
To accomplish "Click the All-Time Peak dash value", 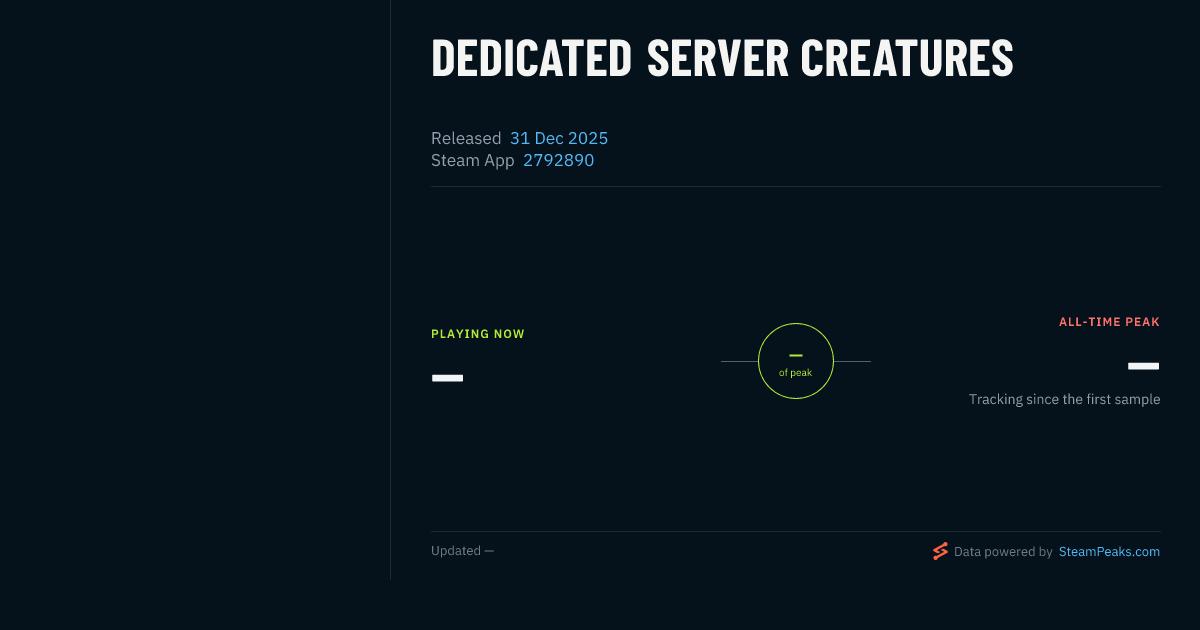I will pyautogui.click(x=1144, y=366).
